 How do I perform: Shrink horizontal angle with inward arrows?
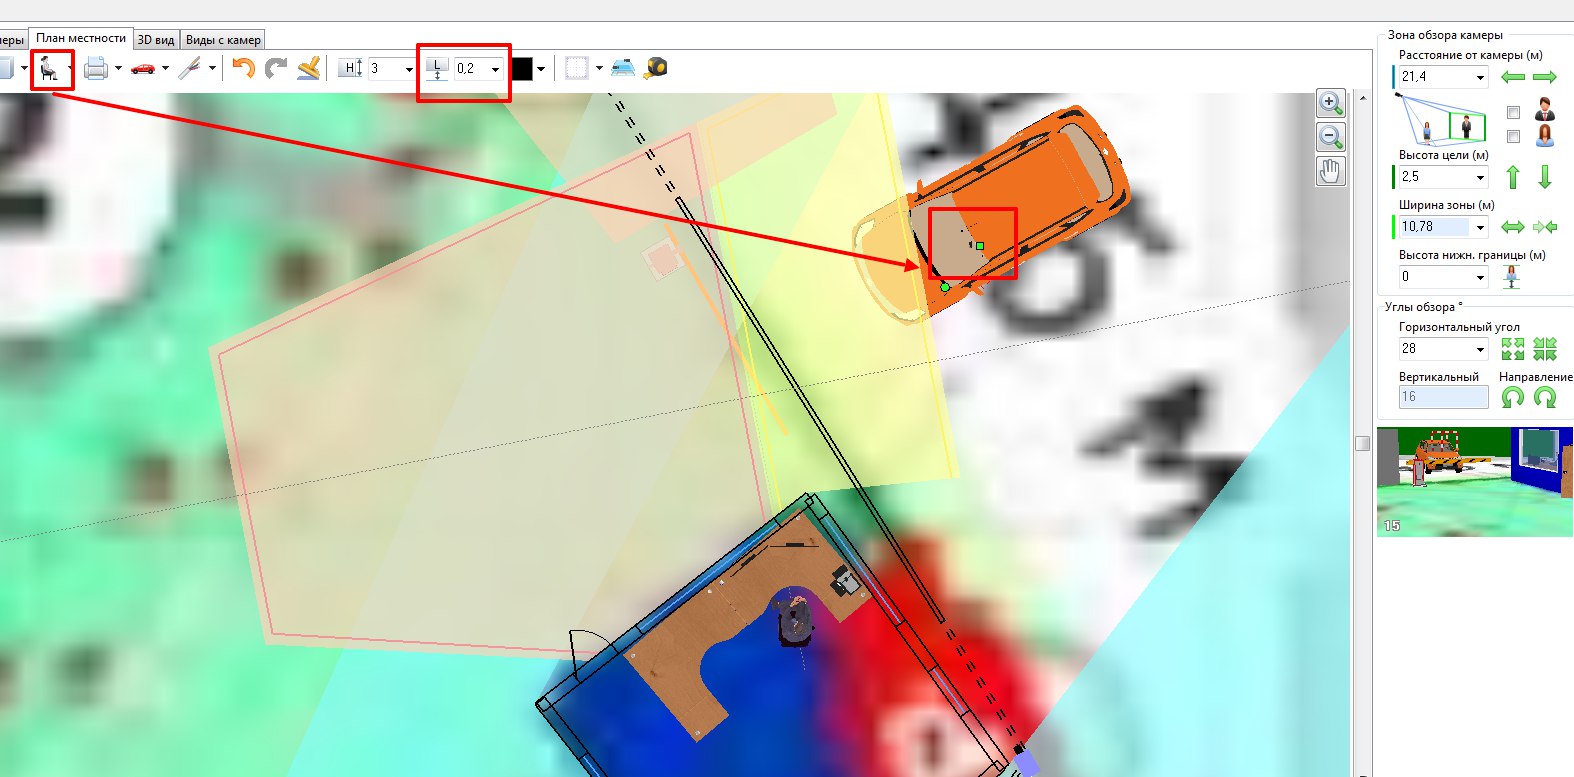tap(1545, 349)
